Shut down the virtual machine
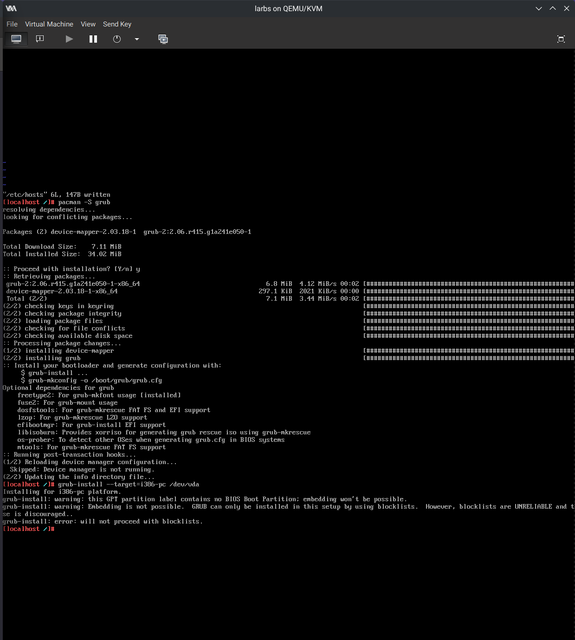The image size is (575, 640). click(117, 39)
